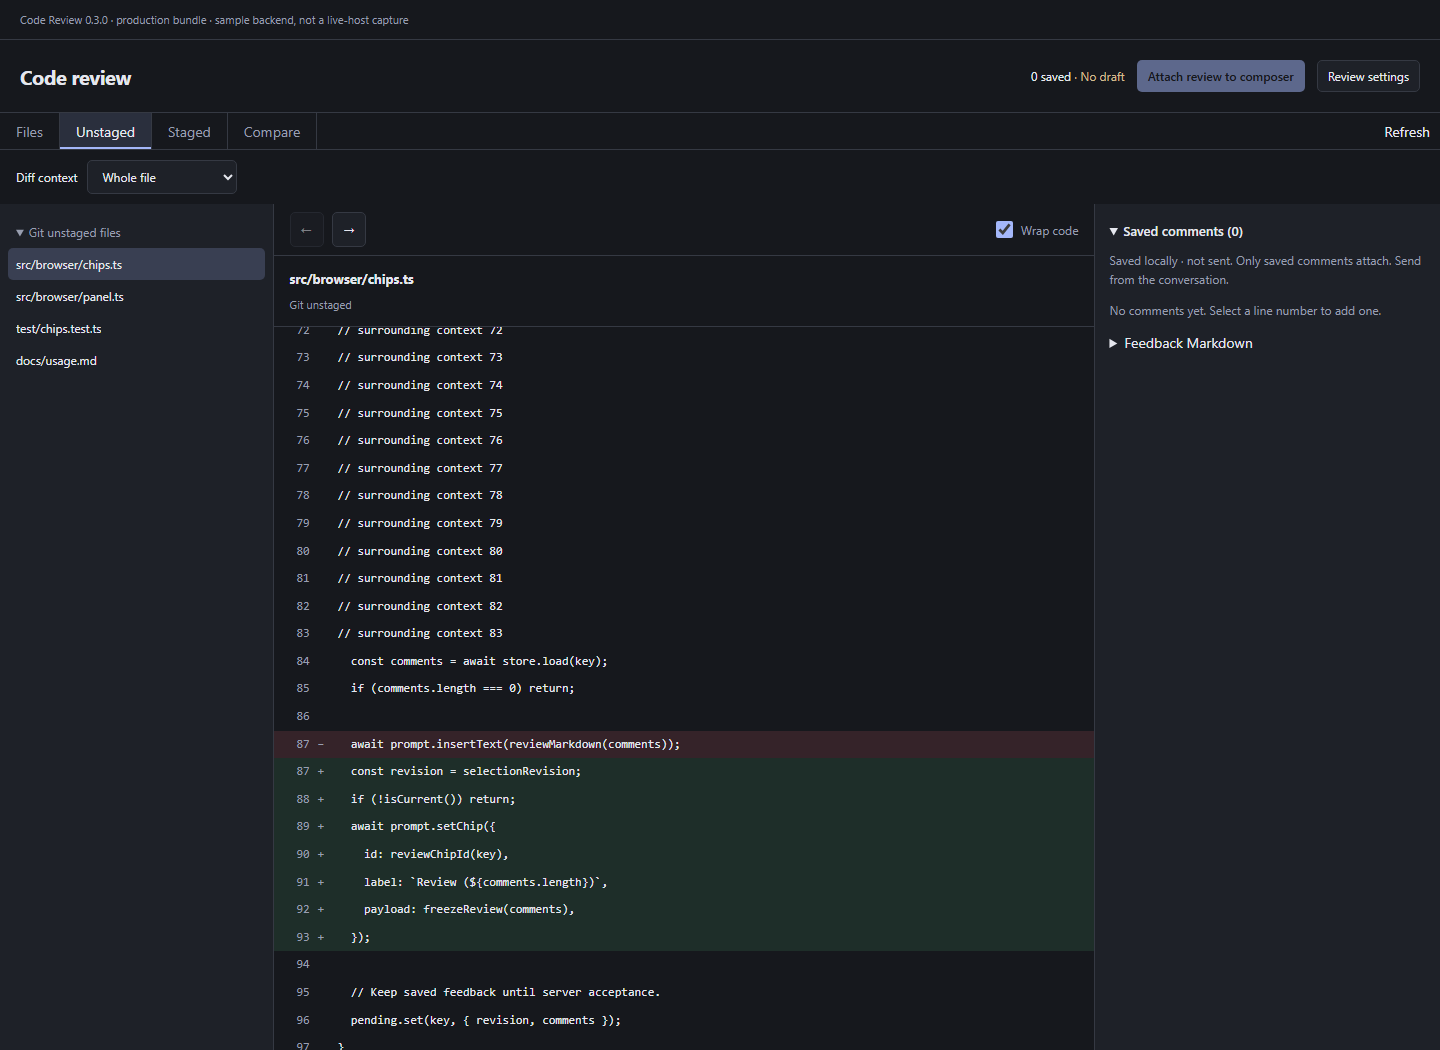This screenshot has height=1050, width=1440.
Task: Open test/chips.test.ts in file list
Action: pyautogui.click(x=136, y=329)
